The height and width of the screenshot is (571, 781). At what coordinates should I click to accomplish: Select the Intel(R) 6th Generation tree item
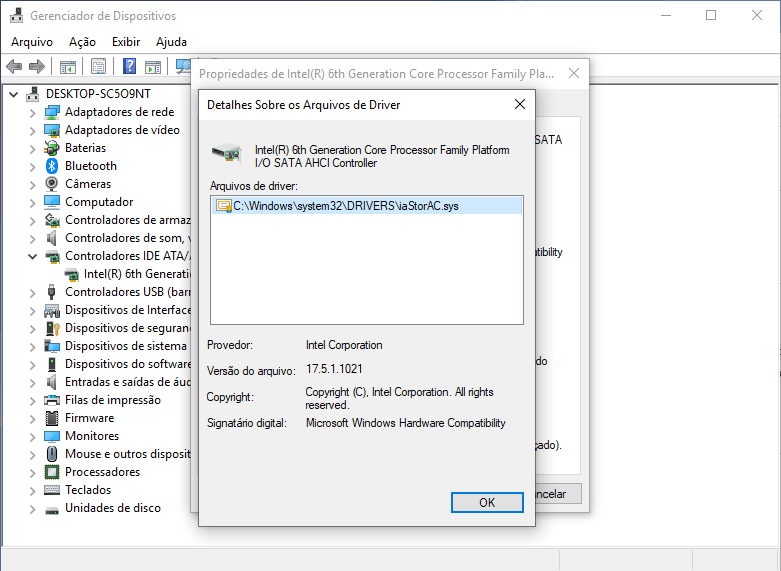pos(137,274)
